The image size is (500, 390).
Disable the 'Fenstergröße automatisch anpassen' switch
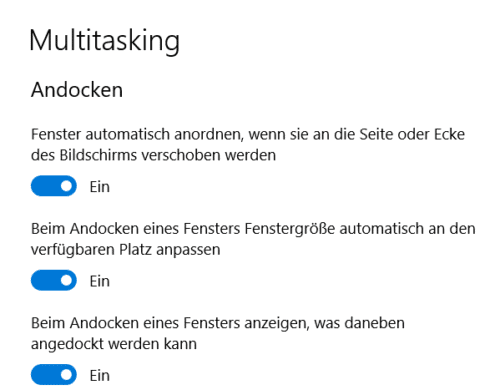pos(54,280)
